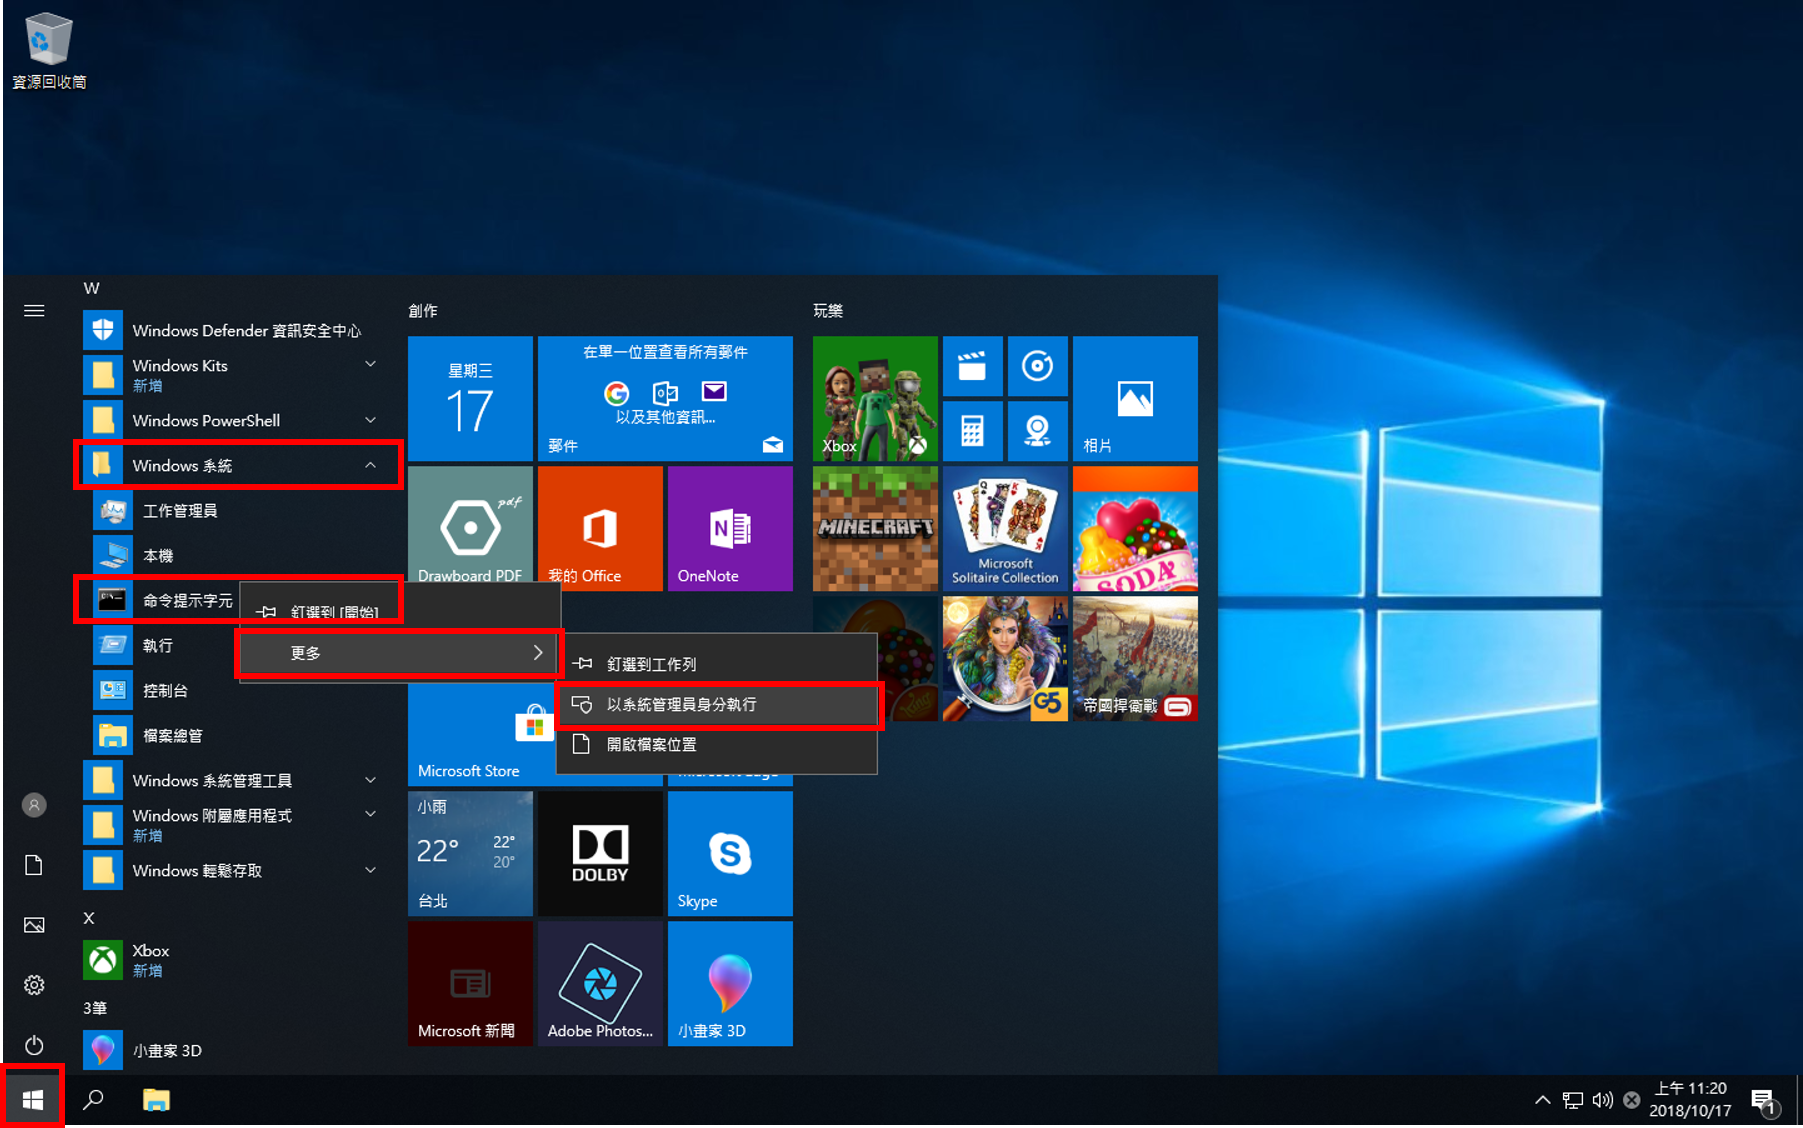This screenshot has height=1128, width=1803.
Task: Expand the Windows Kits folder
Action: point(235,375)
